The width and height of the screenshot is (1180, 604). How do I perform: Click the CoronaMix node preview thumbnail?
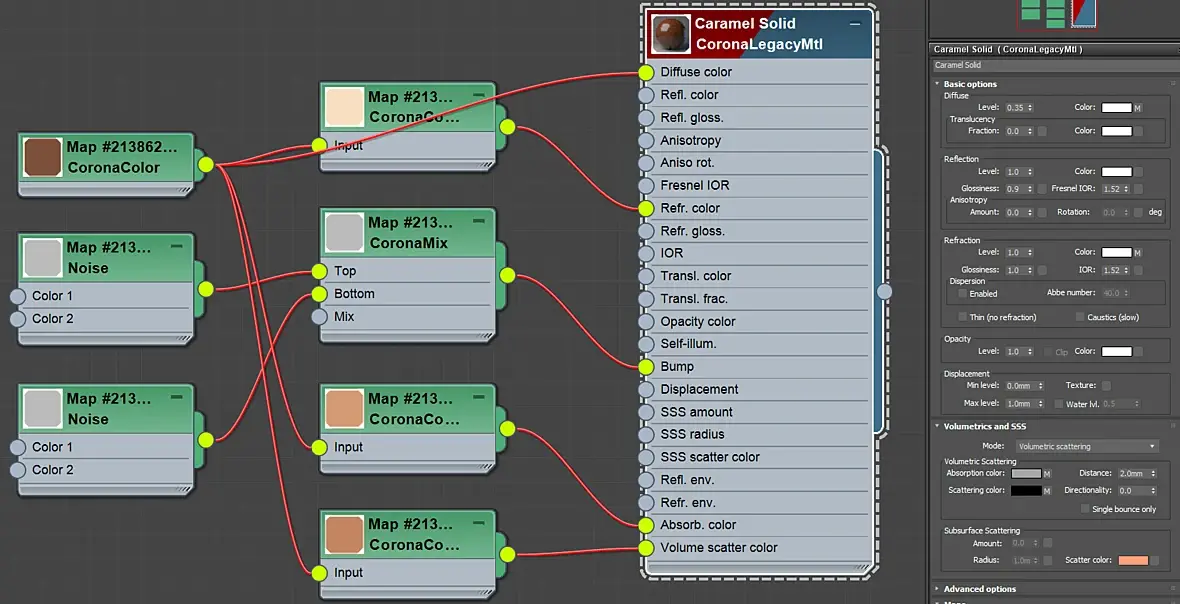point(345,232)
